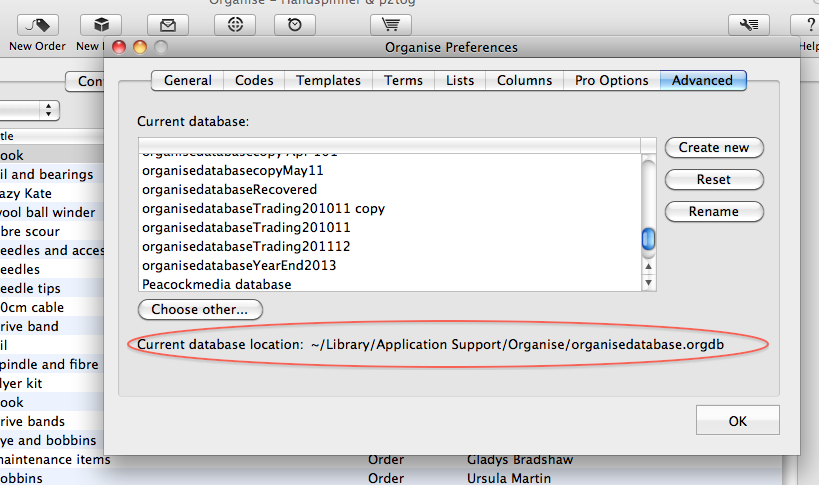819x485 pixels.
Task: Switch to the Codes tab
Action: point(254,81)
